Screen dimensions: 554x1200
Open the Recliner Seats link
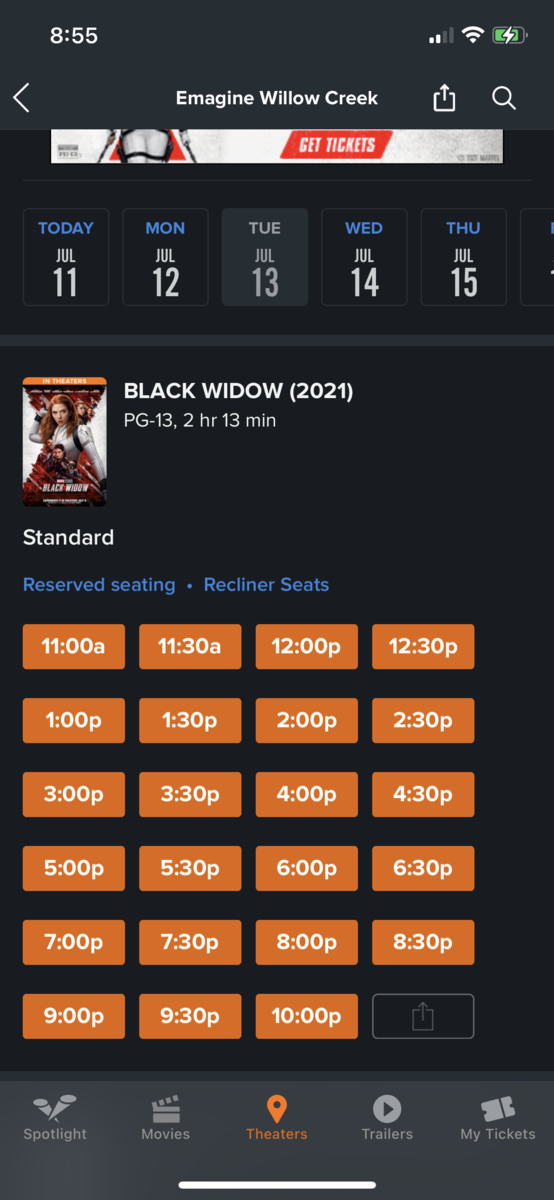266,585
